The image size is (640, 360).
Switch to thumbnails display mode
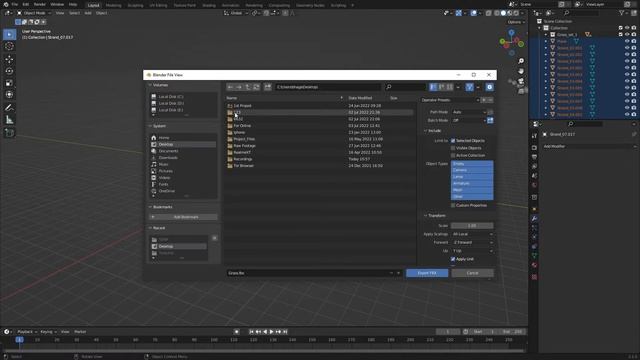coord(449,87)
